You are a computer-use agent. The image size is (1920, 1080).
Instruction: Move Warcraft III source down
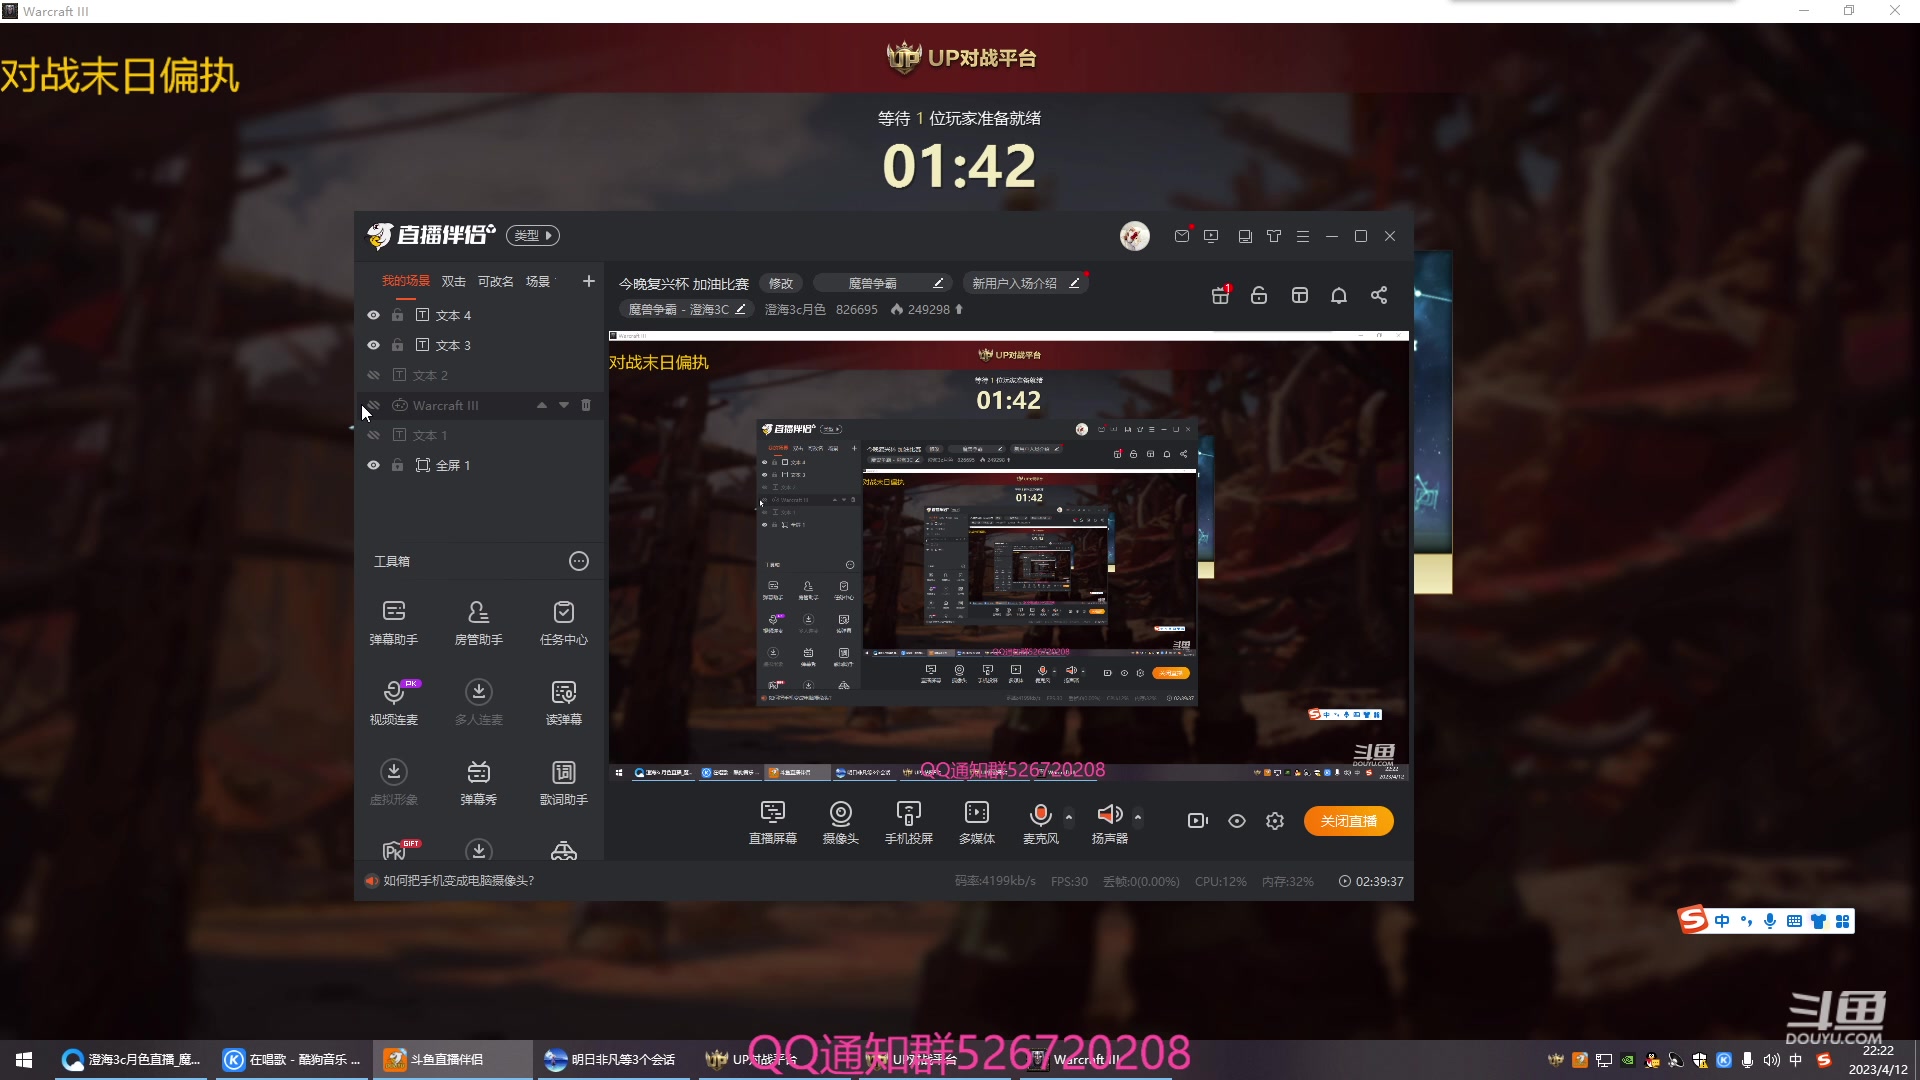[564, 405]
